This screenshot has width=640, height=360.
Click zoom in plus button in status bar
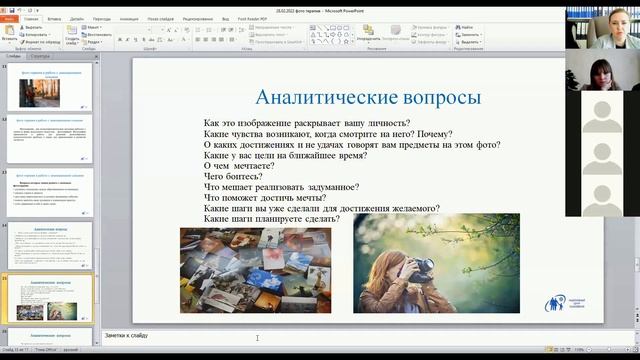point(627,350)
